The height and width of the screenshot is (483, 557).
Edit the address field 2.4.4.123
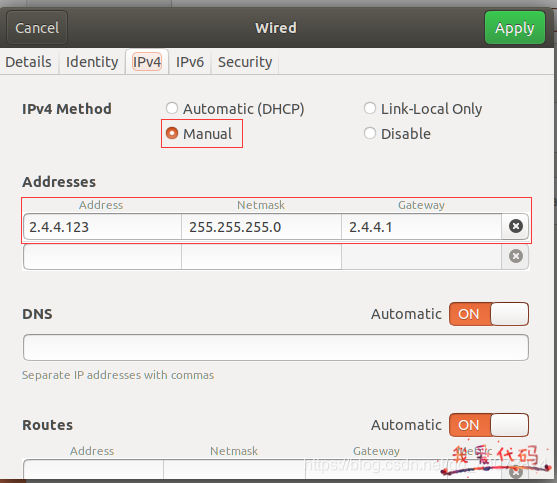[102, 227]
